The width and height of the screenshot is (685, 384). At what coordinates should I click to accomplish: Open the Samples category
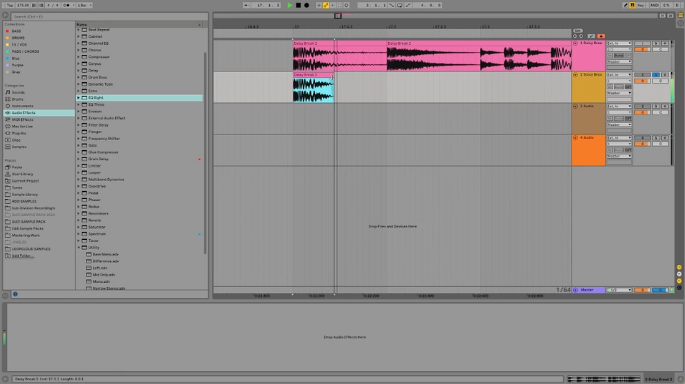(x=19, y=147)
